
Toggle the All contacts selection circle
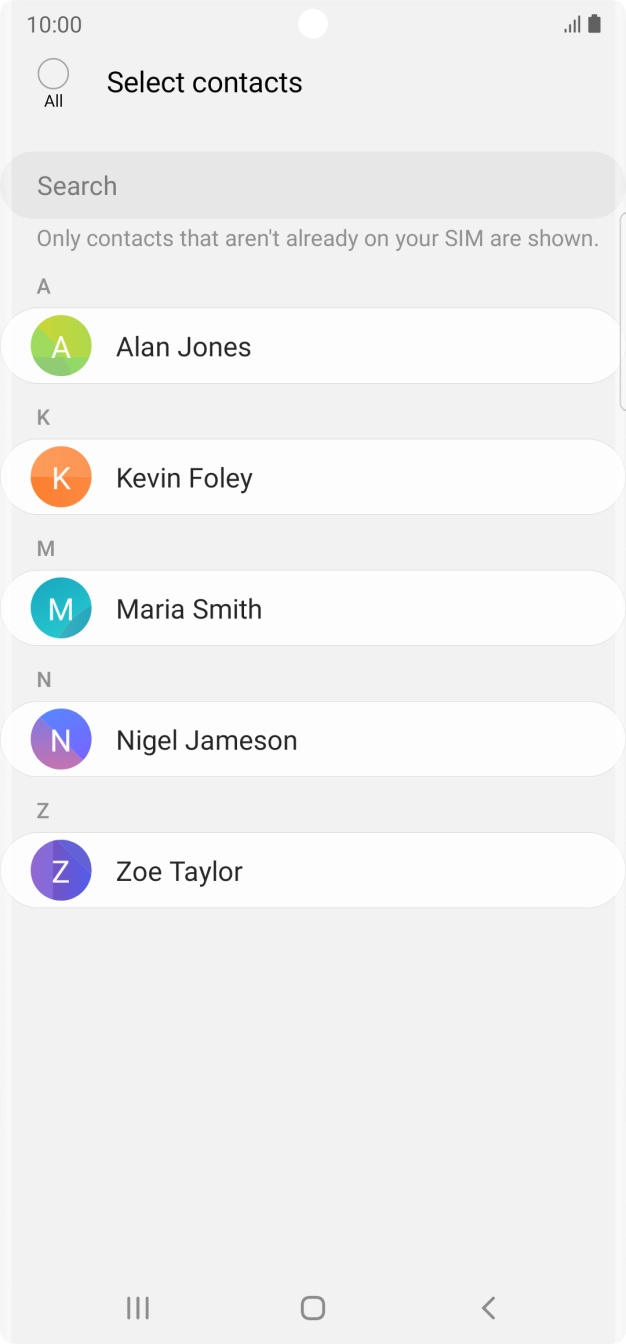[53, 74]
